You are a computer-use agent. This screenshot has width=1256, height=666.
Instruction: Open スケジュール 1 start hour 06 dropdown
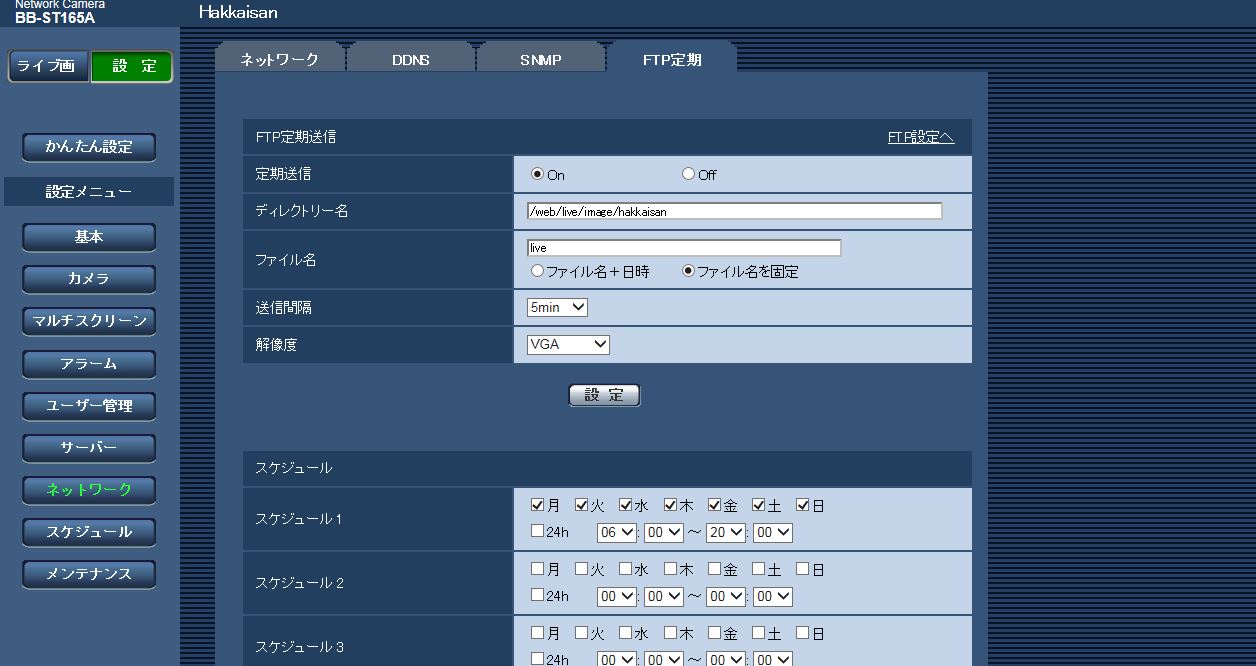(616, 533)
